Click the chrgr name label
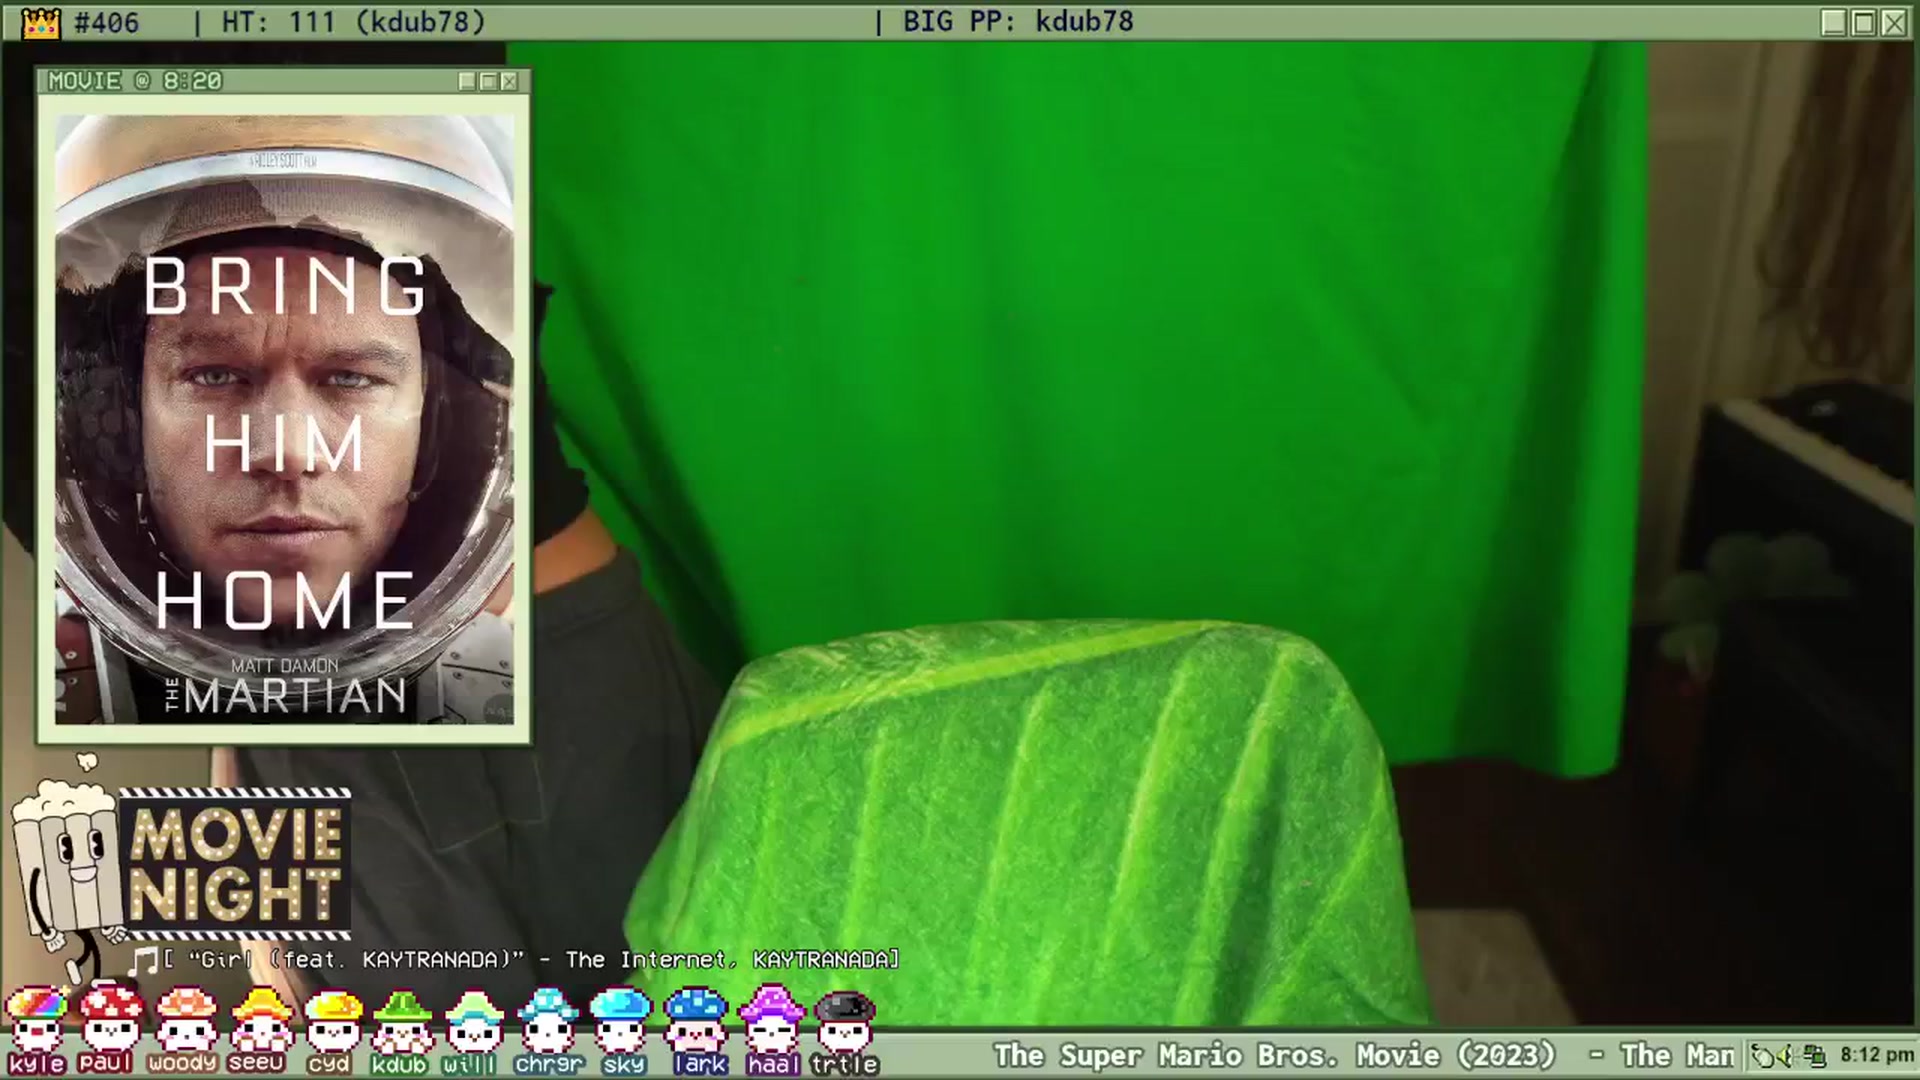Image resolution: width=1920 pixels, height=1080 pixels. click(x=549, y=1065)
